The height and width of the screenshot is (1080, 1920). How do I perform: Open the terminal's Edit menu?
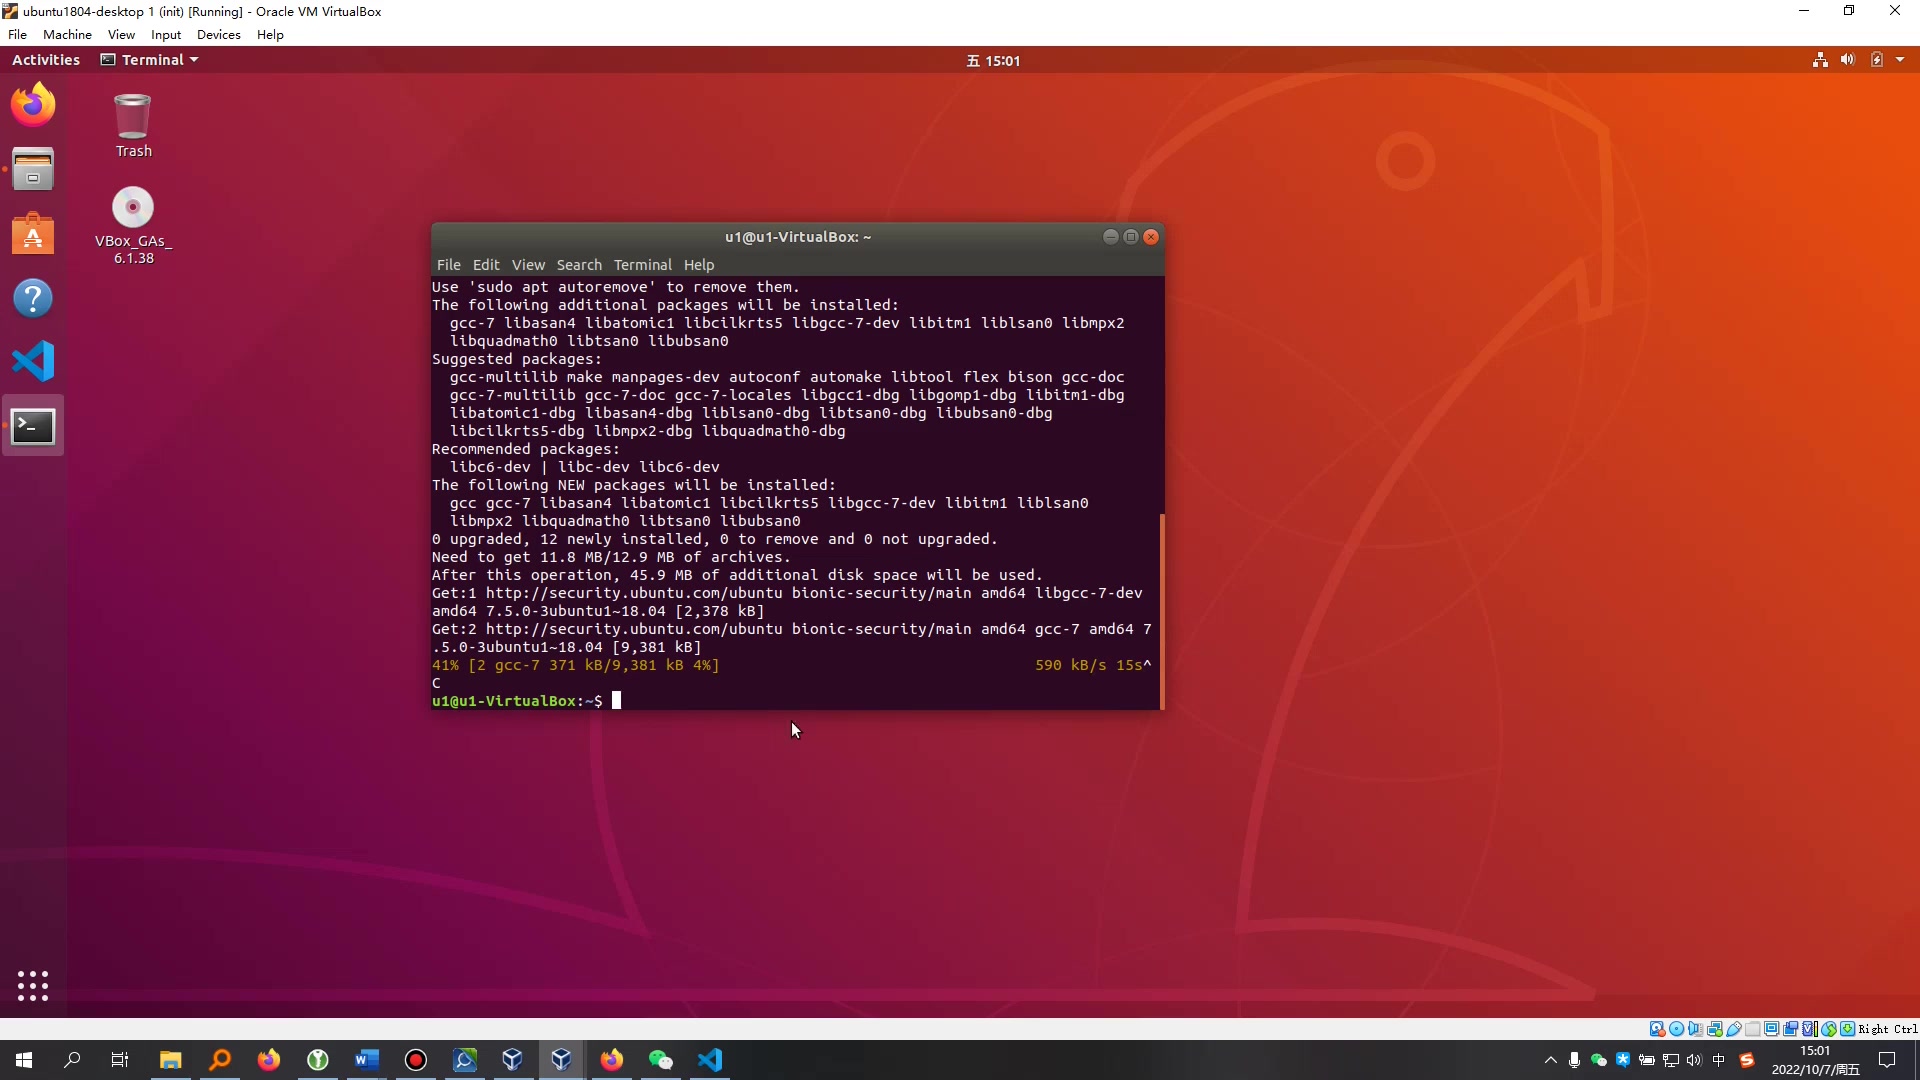(486, 265)
